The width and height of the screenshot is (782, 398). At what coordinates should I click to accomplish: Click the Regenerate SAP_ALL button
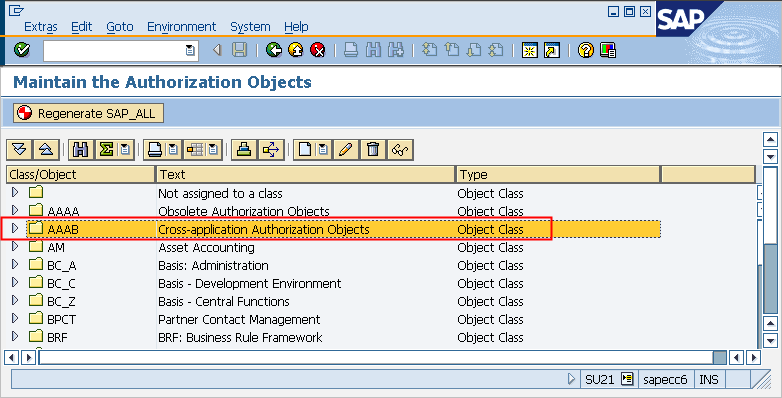click(x=88, y=113)
